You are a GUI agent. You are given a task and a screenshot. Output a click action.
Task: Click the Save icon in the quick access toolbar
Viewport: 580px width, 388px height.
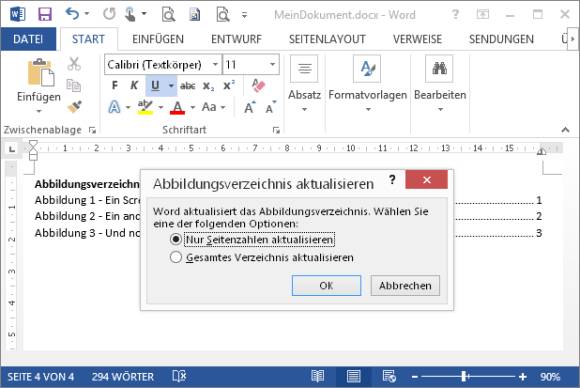45,14
